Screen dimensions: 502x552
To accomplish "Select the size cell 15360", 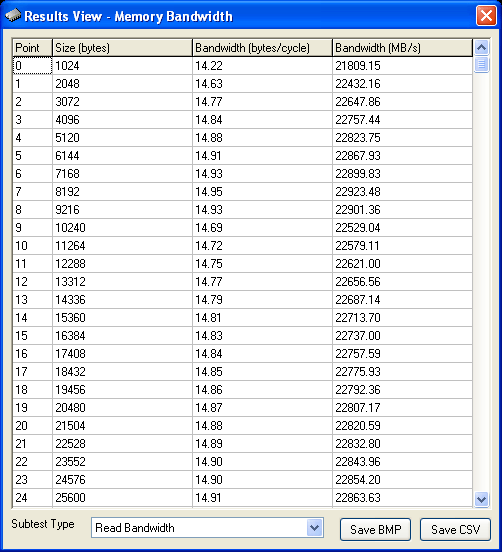I will coord(122,318).
